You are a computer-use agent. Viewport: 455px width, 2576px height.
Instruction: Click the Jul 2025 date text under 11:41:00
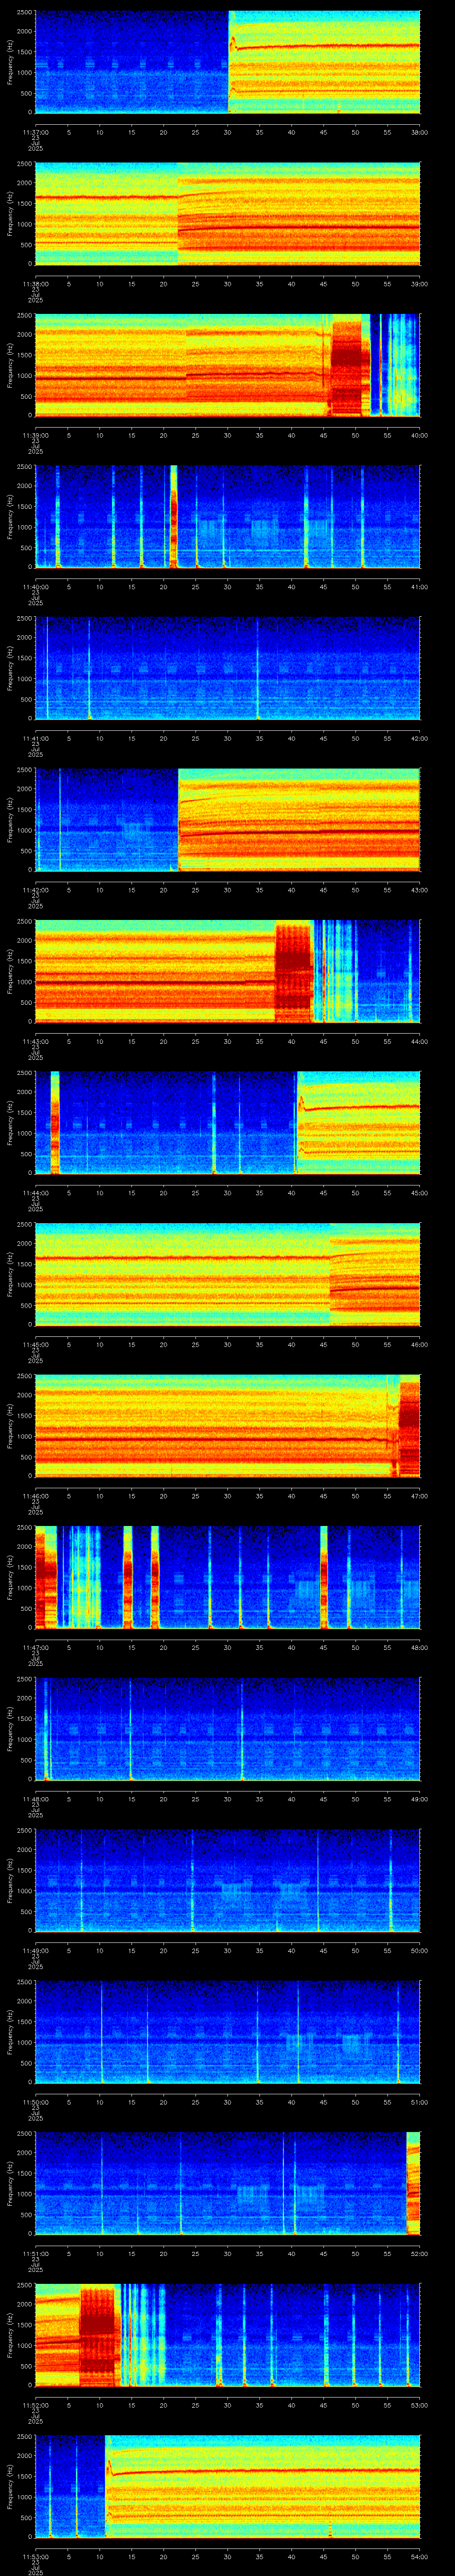pyautogui.click(x=35, y=752)
